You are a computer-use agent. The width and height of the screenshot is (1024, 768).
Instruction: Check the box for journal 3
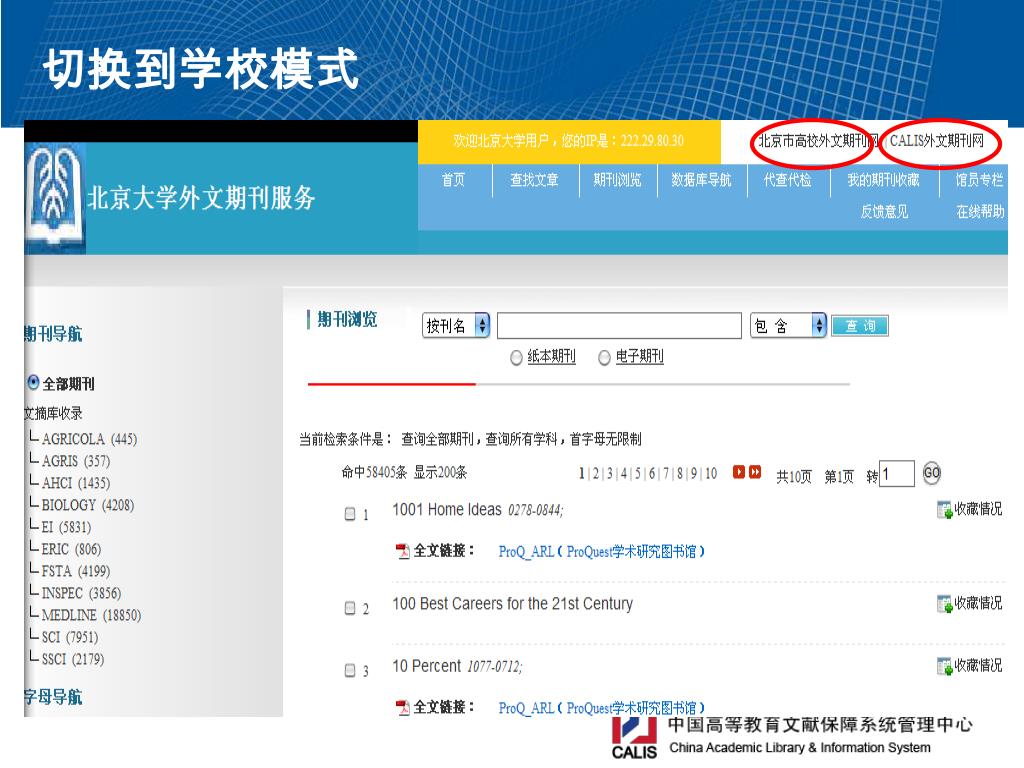(350, 670)
